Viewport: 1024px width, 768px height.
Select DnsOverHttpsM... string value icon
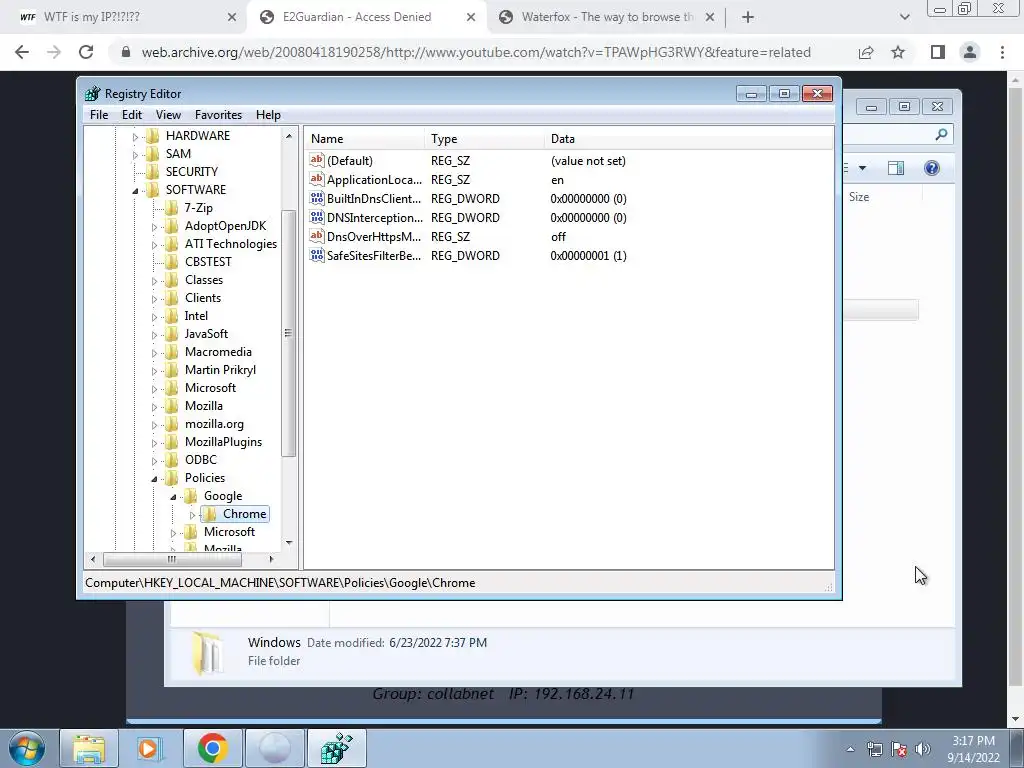coord(317,236)
